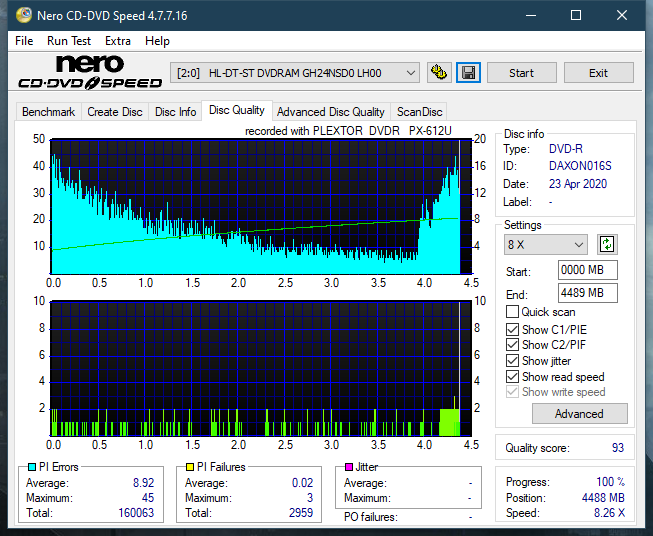Maximize the Nero window
The height and width of the screenshot is (536, 653).
pyautogui.click(x=576, y=15)
